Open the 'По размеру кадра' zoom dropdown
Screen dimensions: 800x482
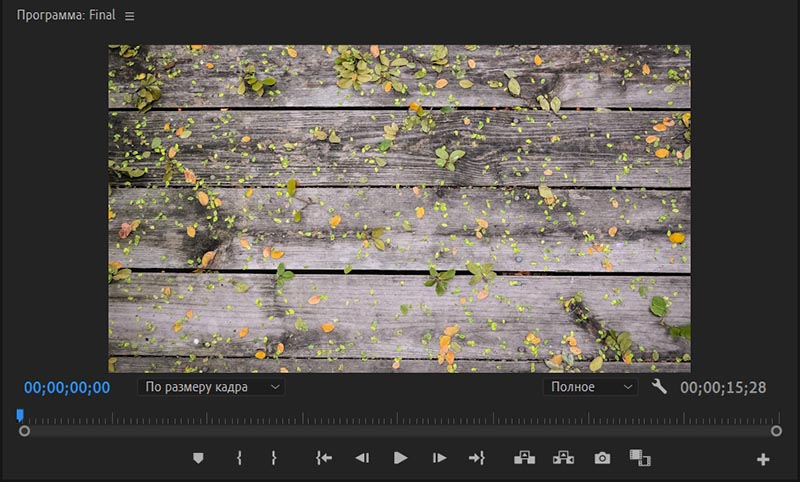tap(211, 387)
